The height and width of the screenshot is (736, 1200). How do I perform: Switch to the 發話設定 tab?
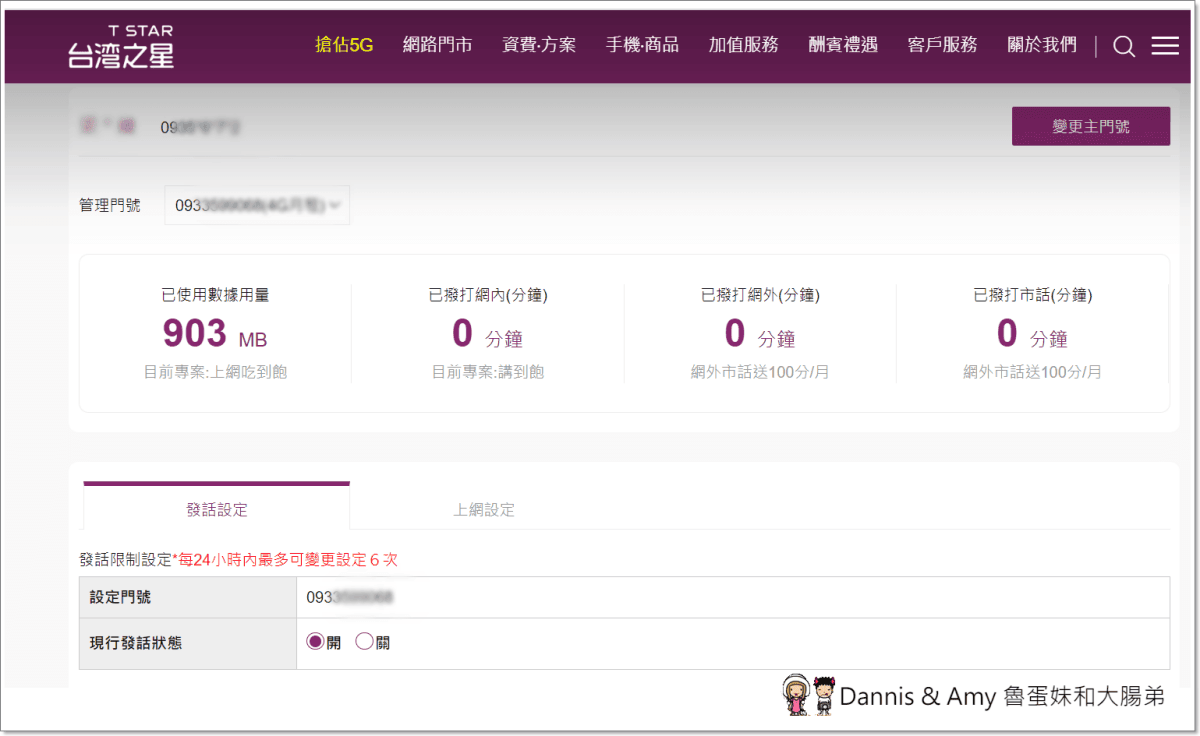click(x=217, y=509)
